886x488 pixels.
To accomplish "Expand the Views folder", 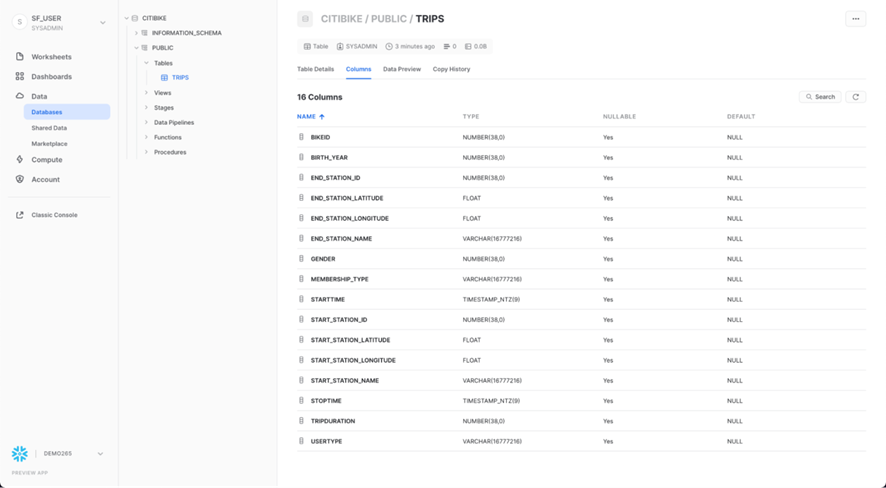I will pos(146,93).
